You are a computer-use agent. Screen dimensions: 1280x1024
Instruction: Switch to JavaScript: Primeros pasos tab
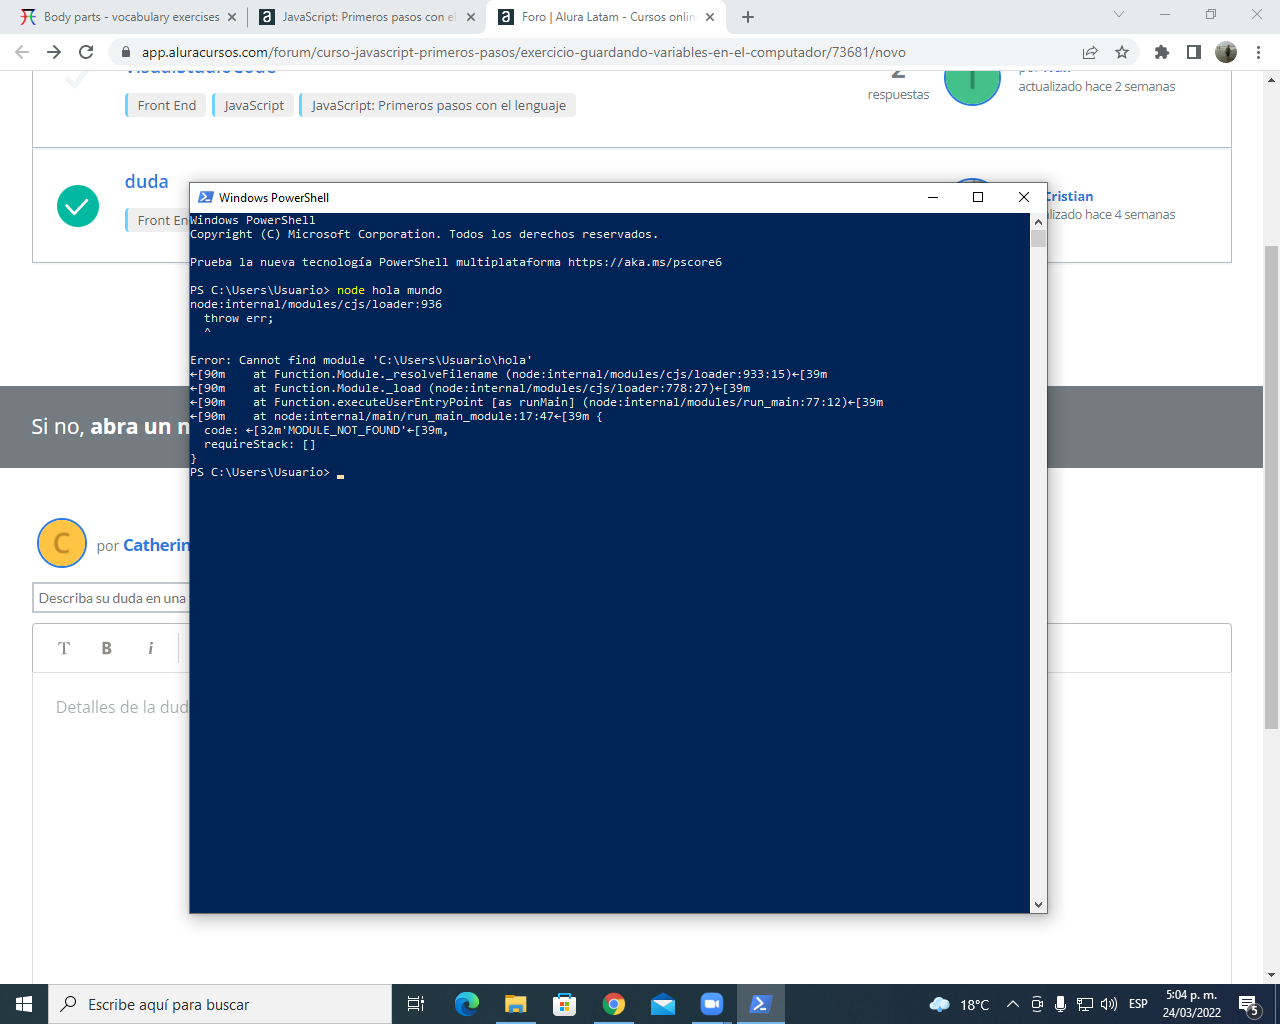click(x=365, y=17)
